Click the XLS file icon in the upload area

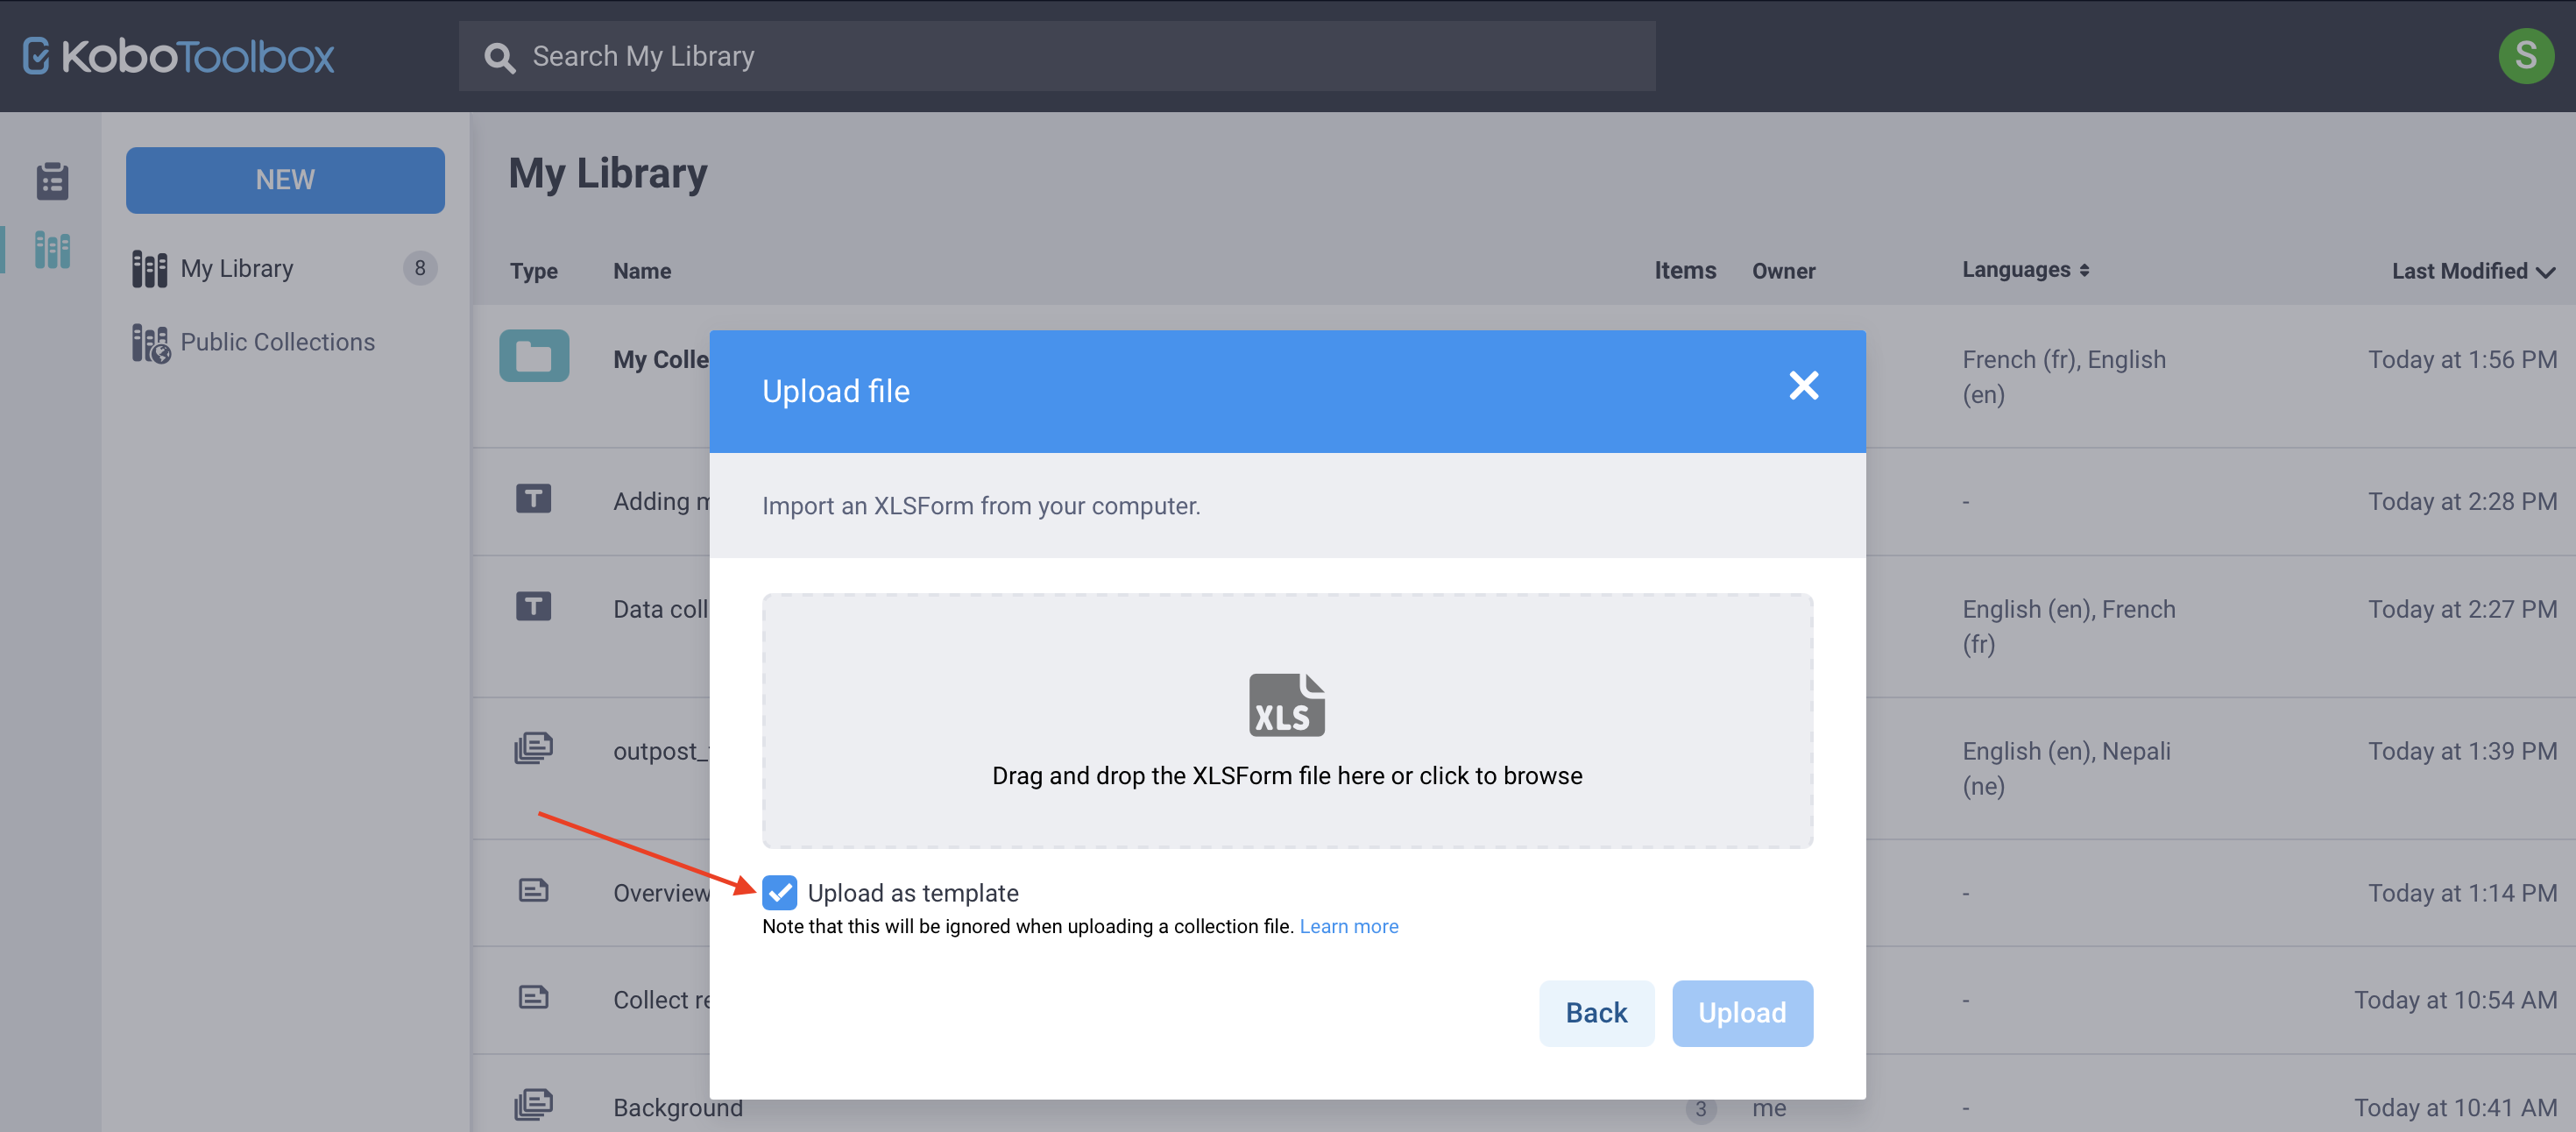[1286, 704]
